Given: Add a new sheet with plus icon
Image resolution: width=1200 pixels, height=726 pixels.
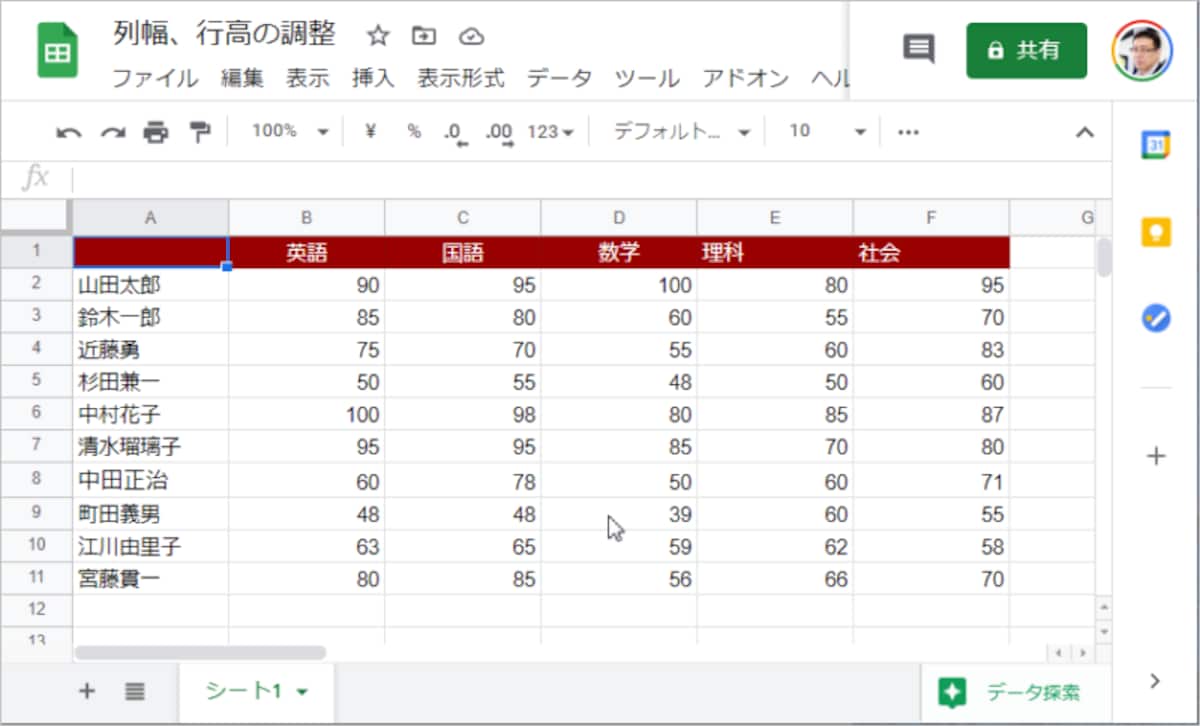Looking at the screenshot, I should point(87,691).
